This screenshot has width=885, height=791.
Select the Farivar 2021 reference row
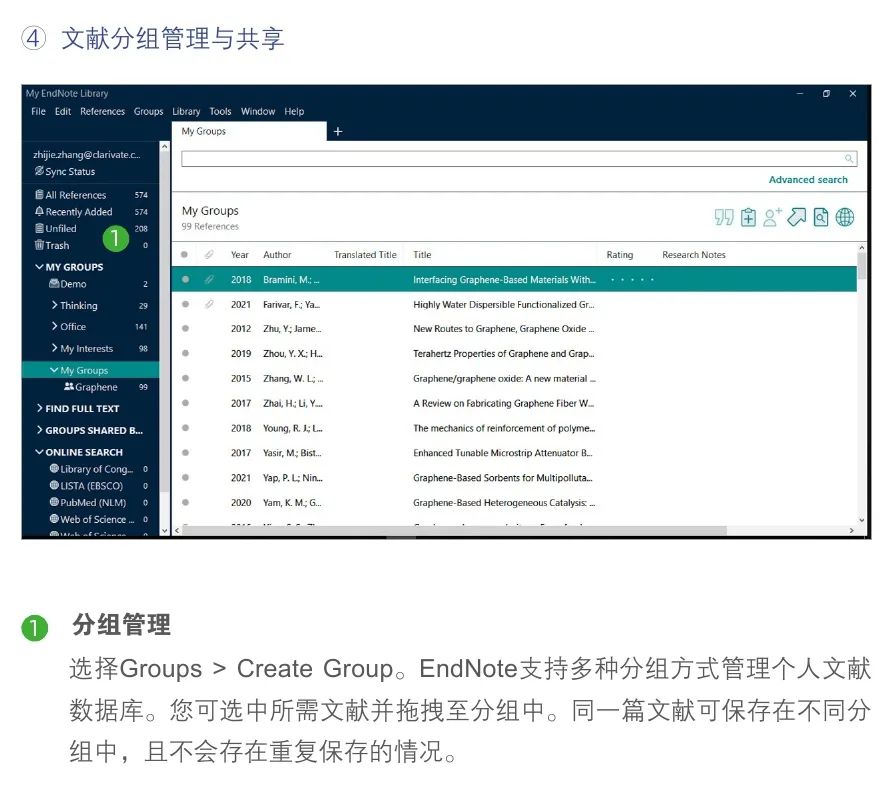pyautogui.click(x=514, y=304)
